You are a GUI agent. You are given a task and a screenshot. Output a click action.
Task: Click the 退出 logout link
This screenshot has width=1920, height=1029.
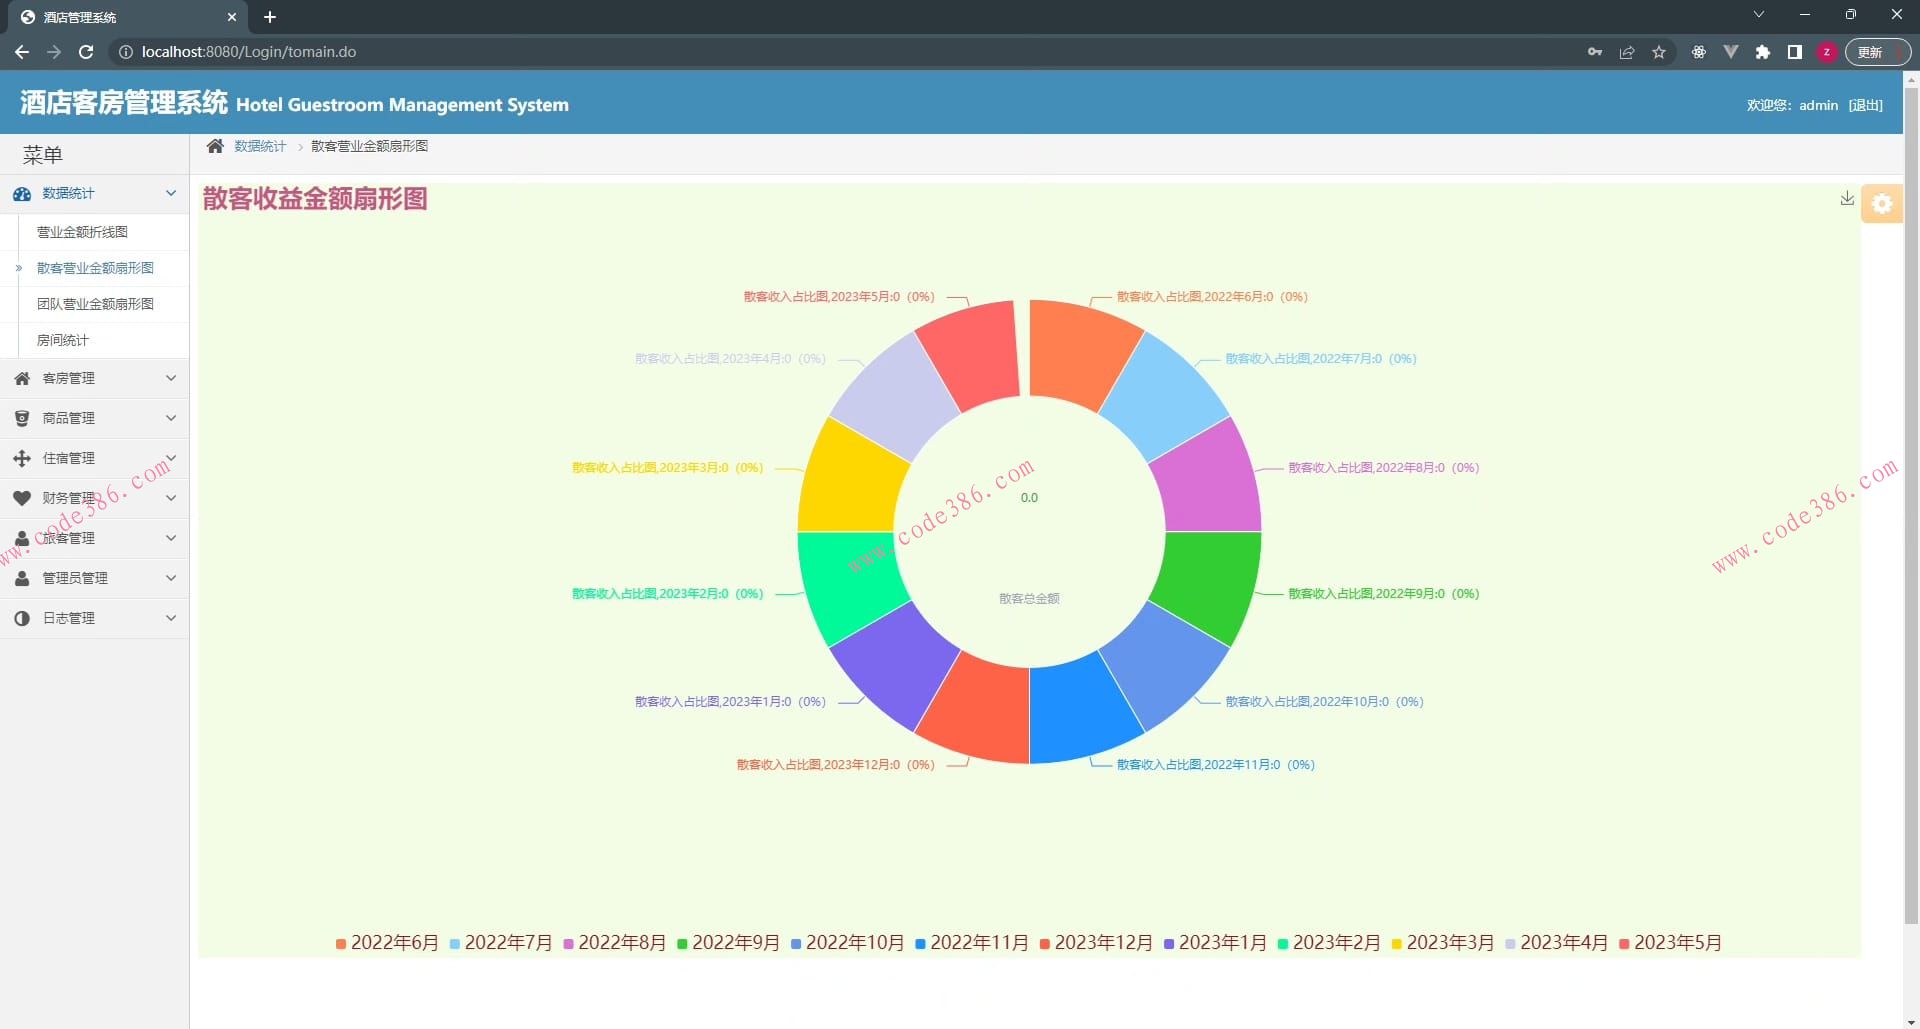click(x=1865, y=105)
